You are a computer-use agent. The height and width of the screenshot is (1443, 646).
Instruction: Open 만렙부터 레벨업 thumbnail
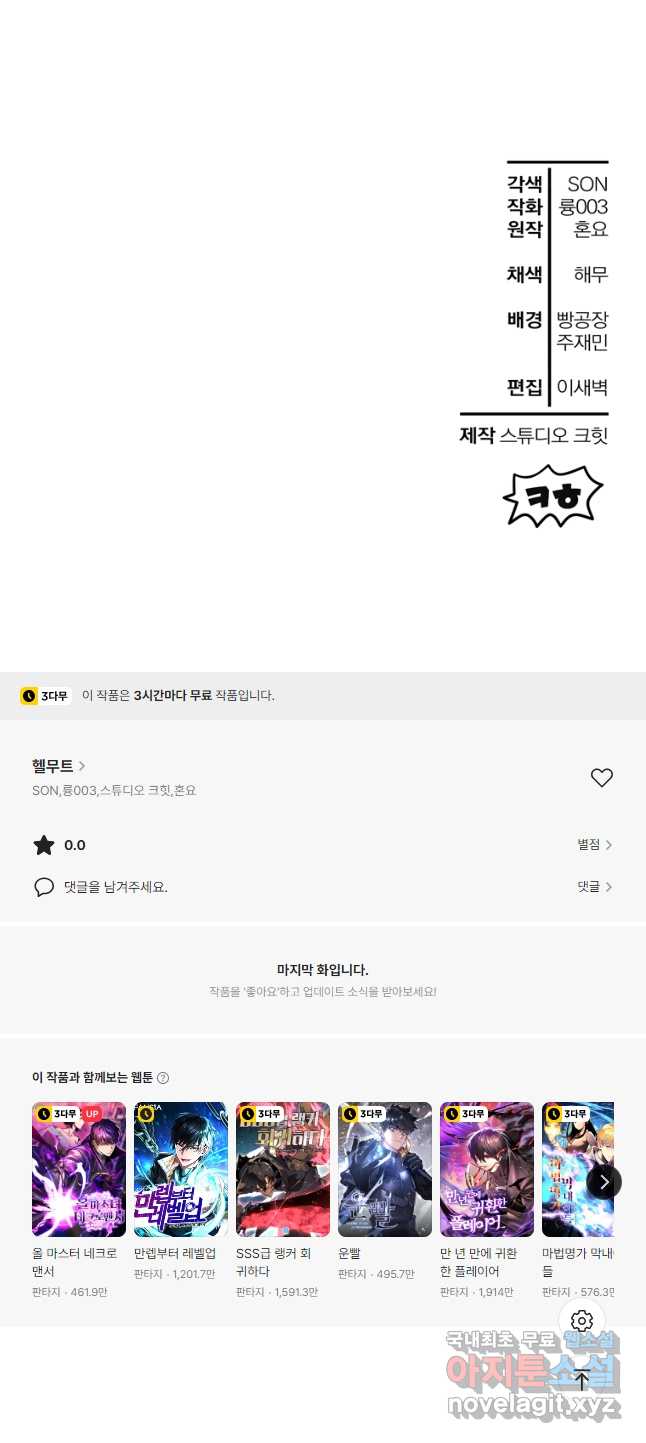point(181,1169)
